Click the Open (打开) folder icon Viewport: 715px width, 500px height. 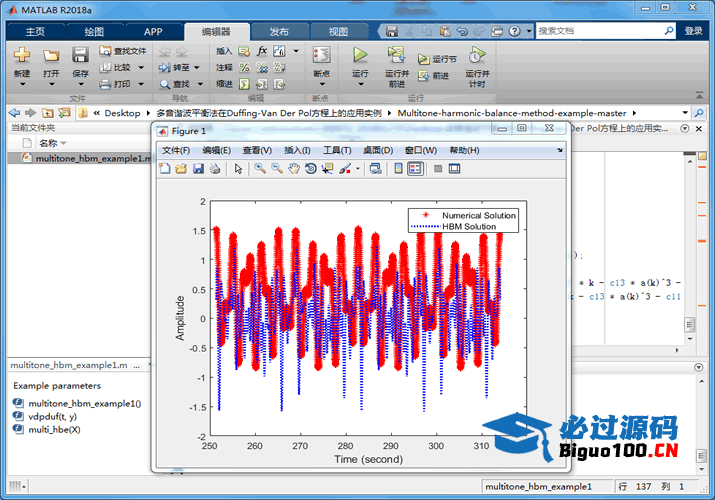click(51, 55)
